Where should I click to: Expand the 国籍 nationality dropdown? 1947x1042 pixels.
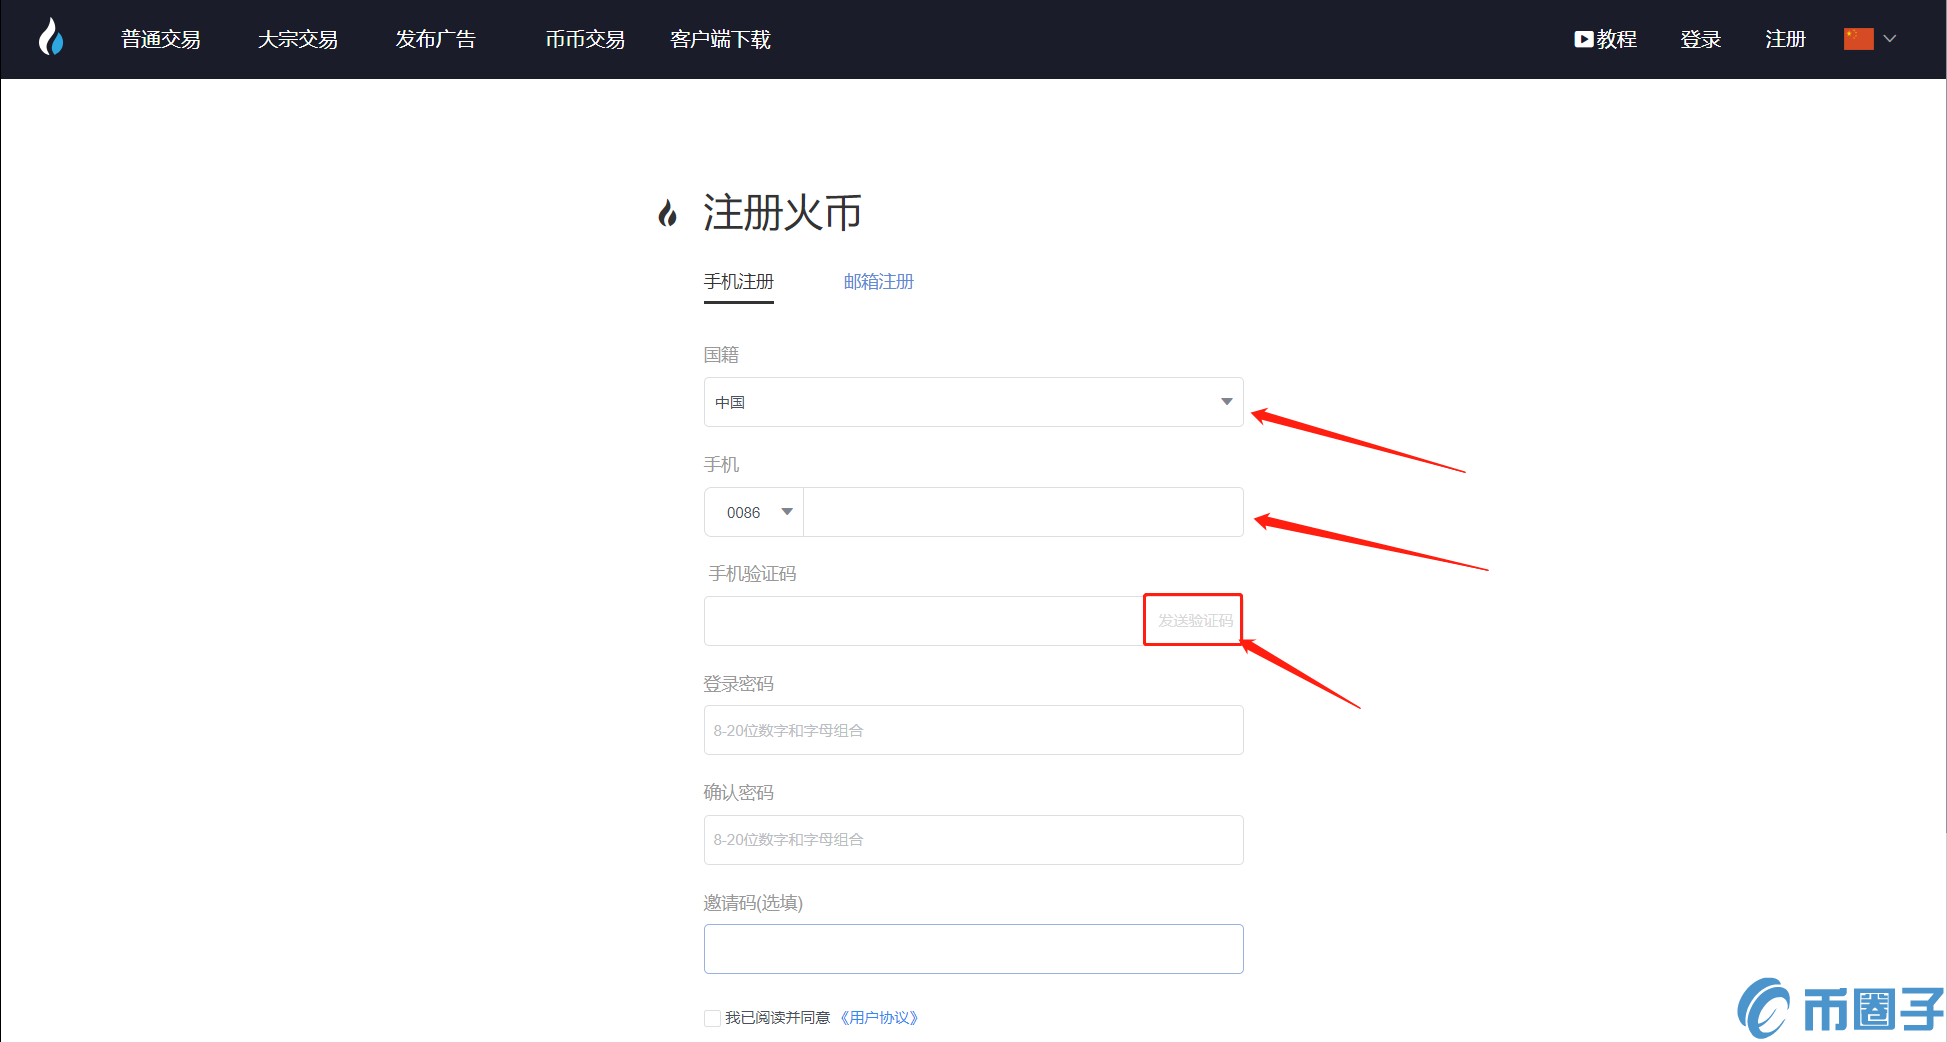point(973,402)
